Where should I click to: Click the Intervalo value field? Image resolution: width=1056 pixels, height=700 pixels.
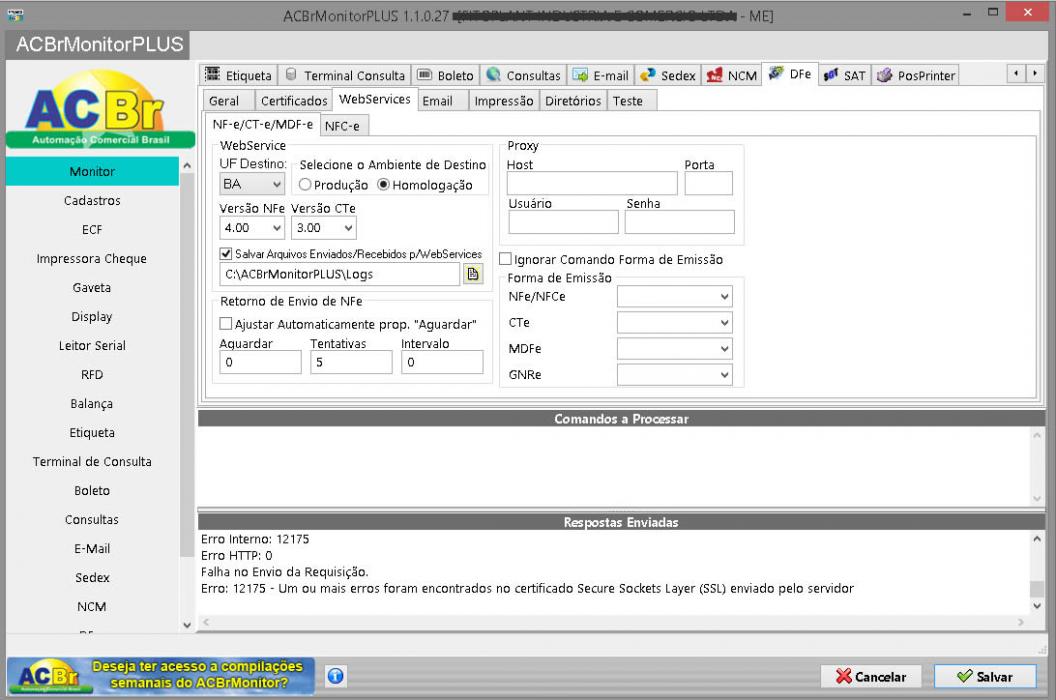442,362
